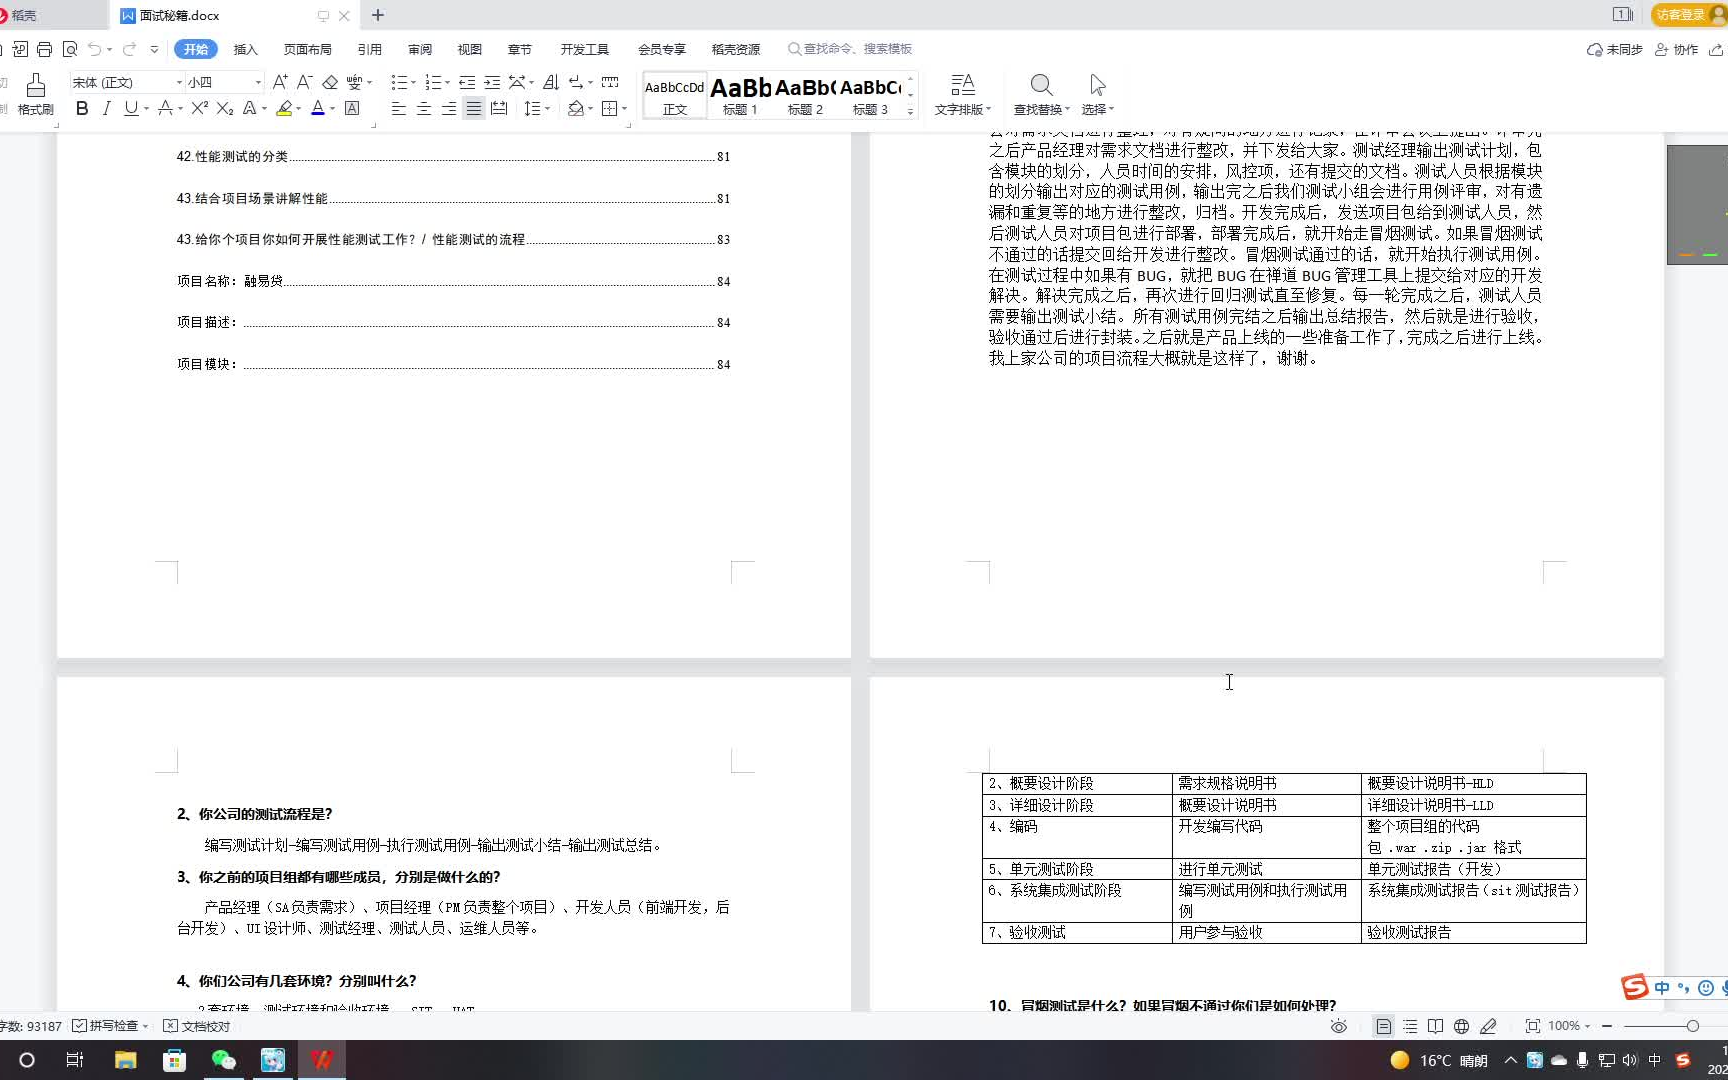The image size is (1728, 1080).
Task: Undo the last action
Action: [94, 49]
